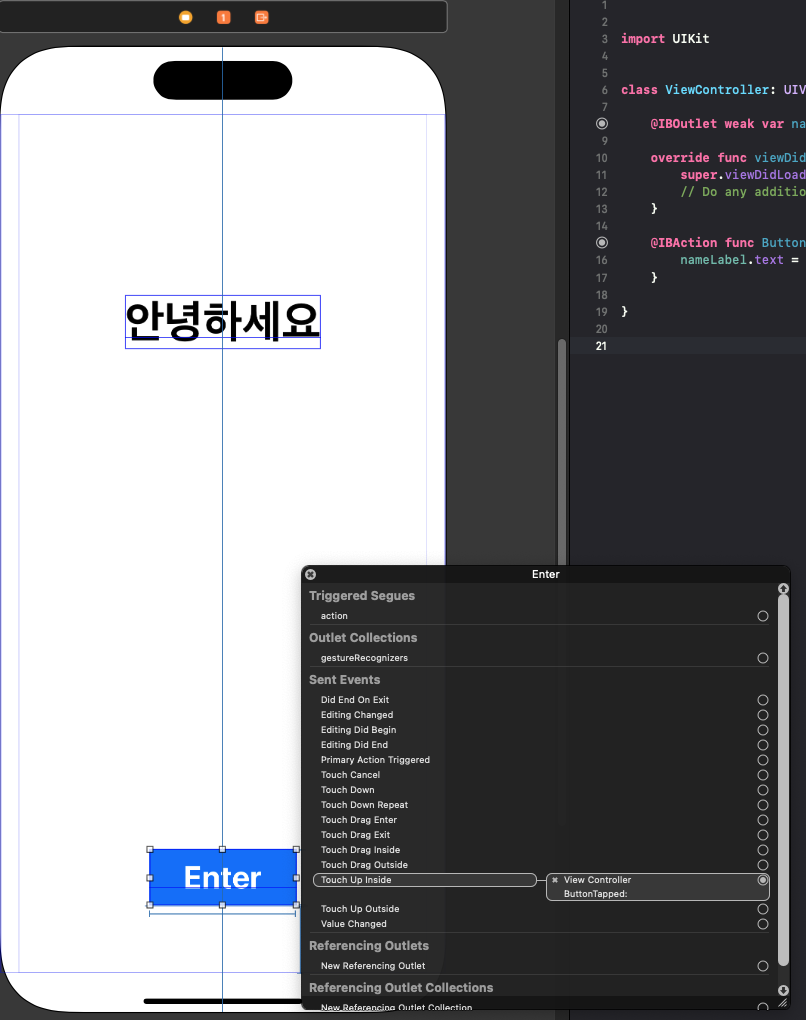Click the super.viewDidLoad code line
This screenshot has height=1020, width=806.
tap(743, 174)
